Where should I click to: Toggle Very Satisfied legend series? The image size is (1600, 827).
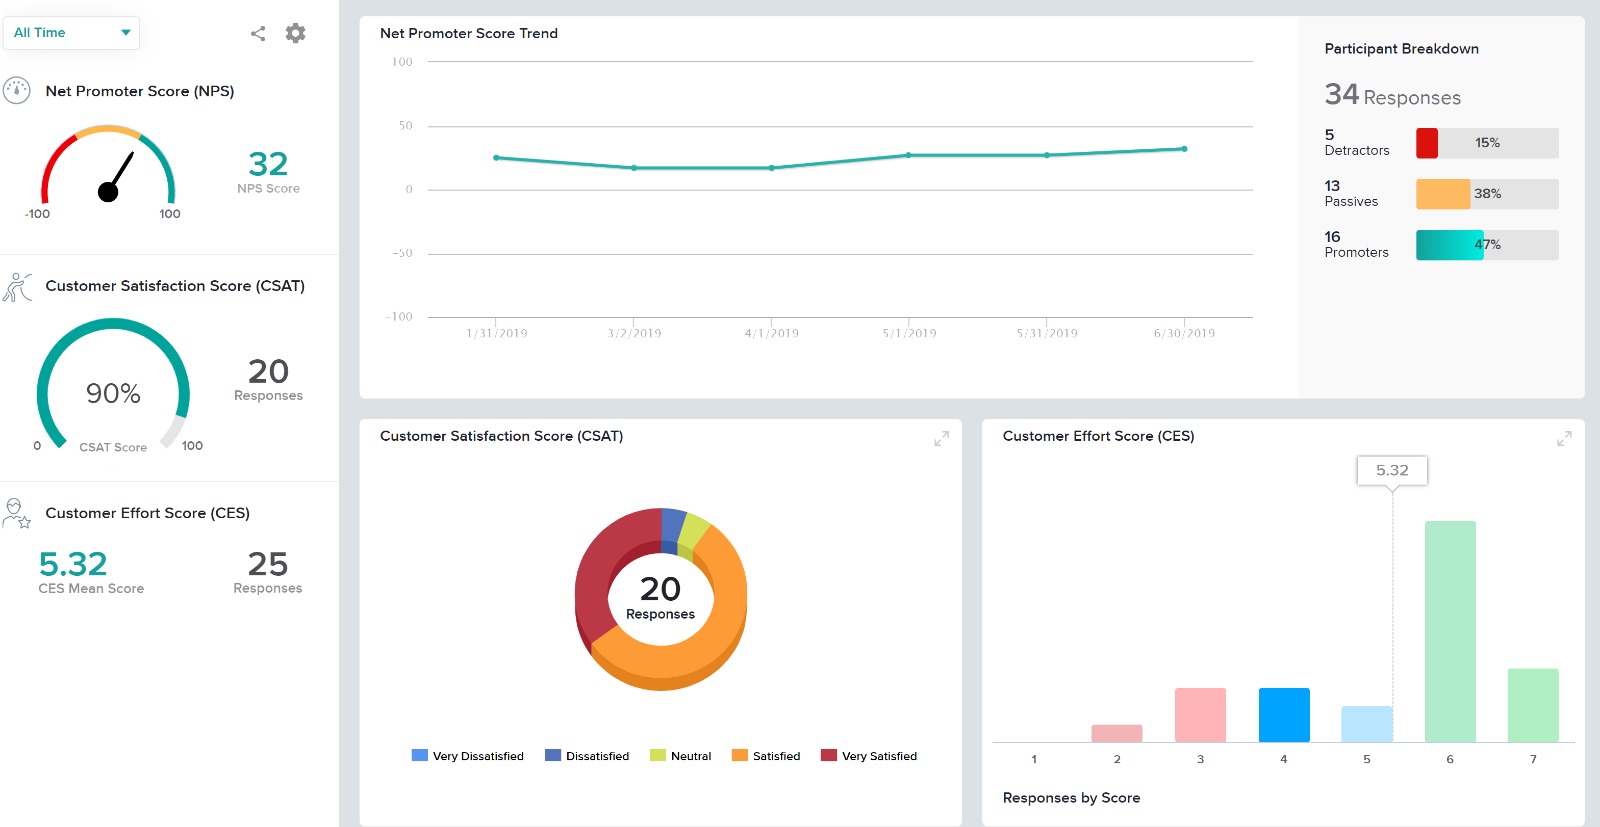point(868,756)
